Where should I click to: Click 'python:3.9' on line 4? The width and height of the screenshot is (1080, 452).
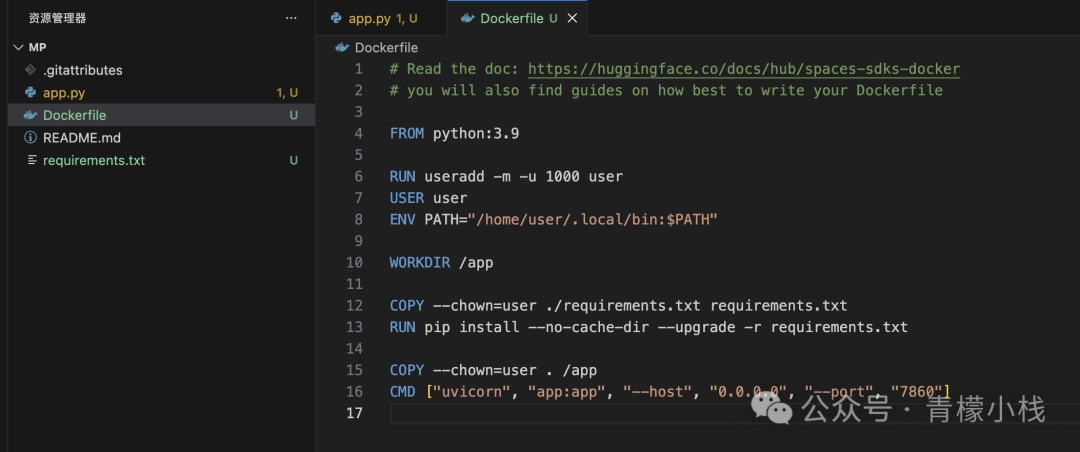pos(476,134)
